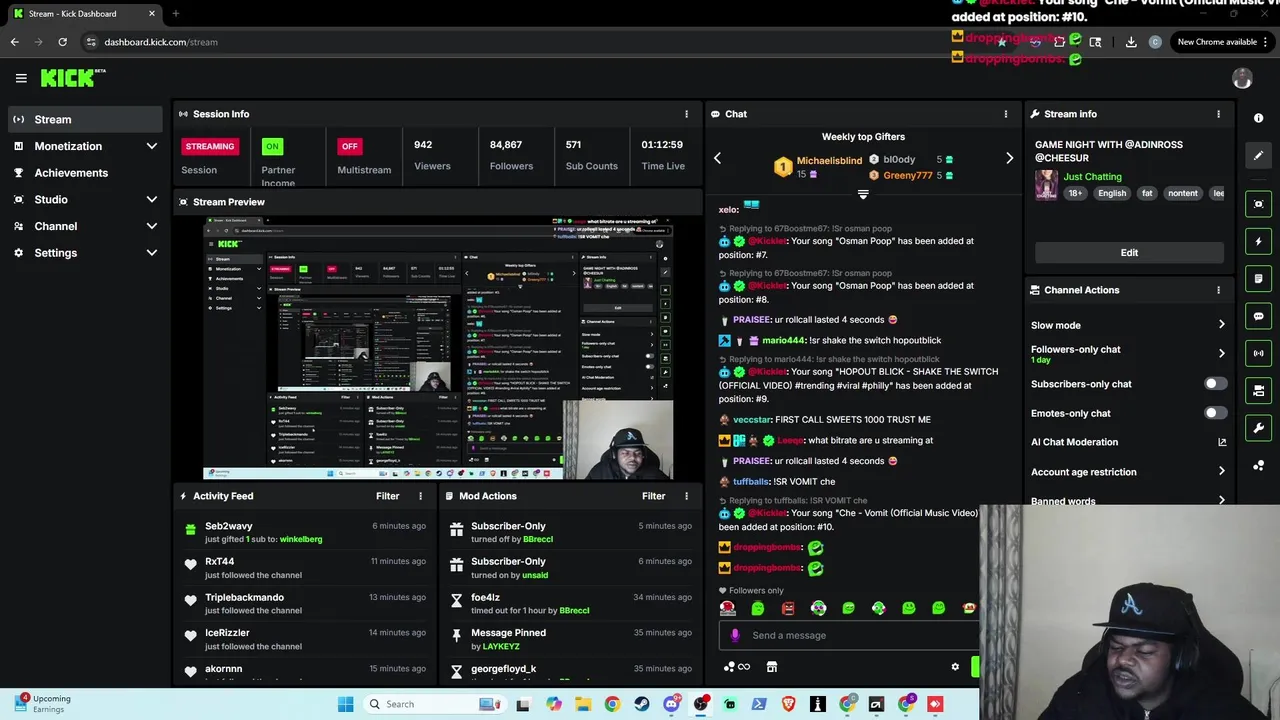Open Activity Feed Filter
1280x720 pixels.
click(x=388, y=496)
